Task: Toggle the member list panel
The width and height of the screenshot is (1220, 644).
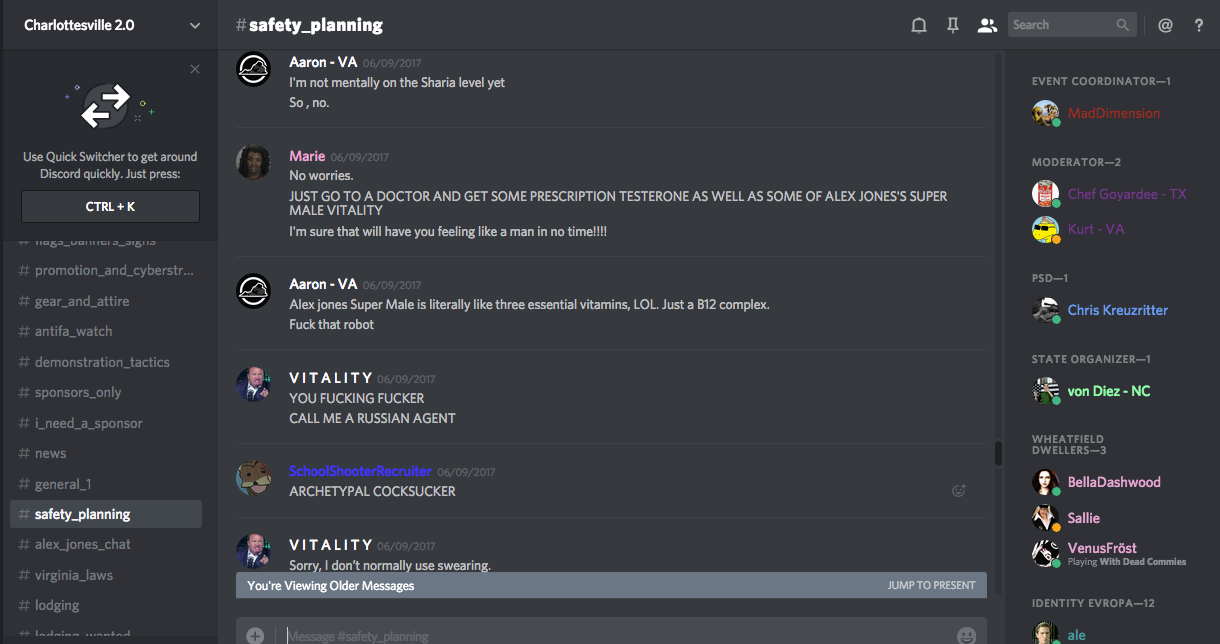Action: (987, 26)
